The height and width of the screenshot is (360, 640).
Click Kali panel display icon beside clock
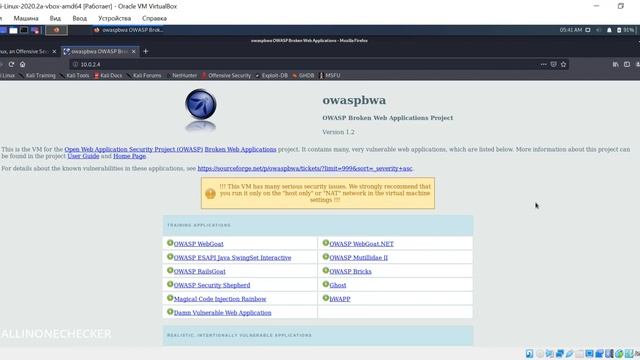pos(588,30)
